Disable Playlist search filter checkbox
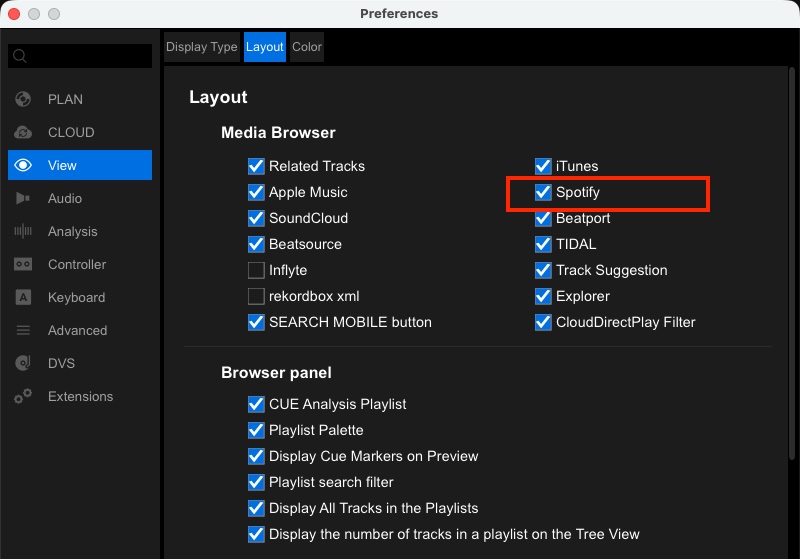 click(x=256, y=482)
